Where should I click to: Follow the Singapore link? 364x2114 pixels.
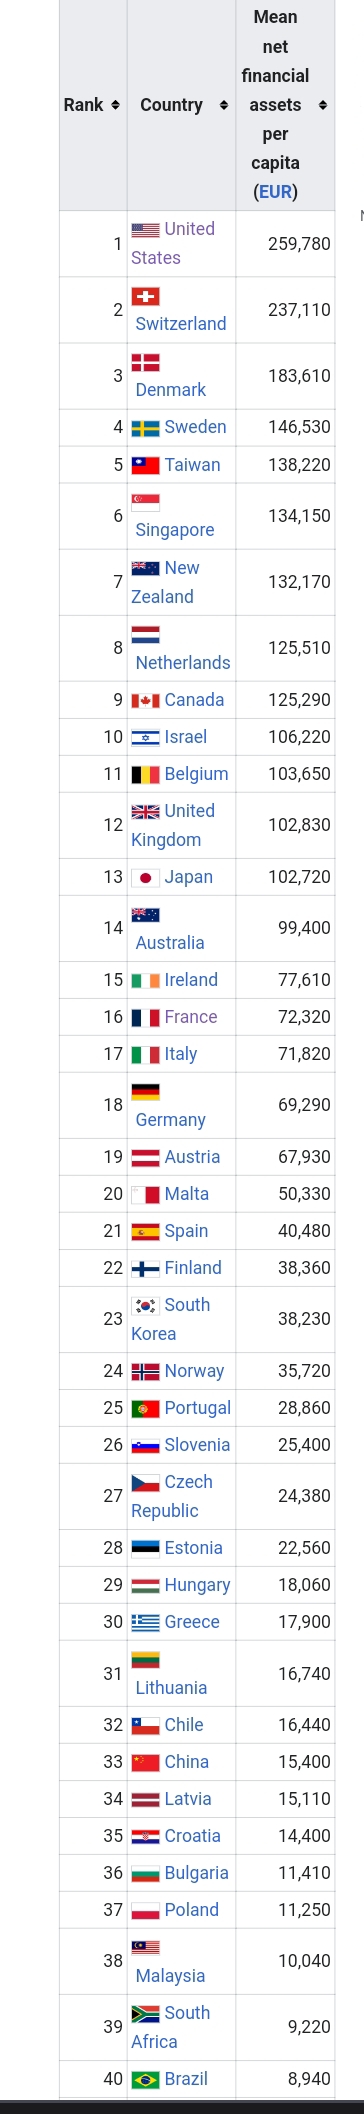click(x=175, y=530)
